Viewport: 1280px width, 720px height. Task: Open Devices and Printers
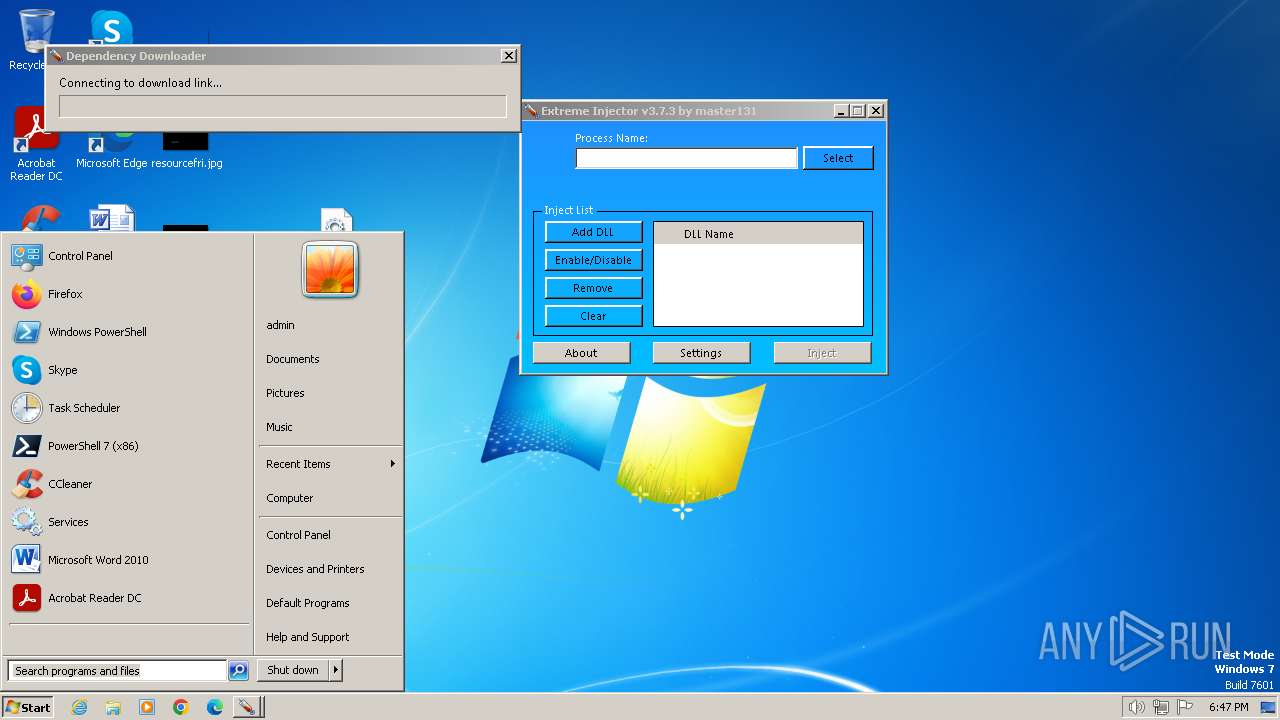(x=315, y=569)
